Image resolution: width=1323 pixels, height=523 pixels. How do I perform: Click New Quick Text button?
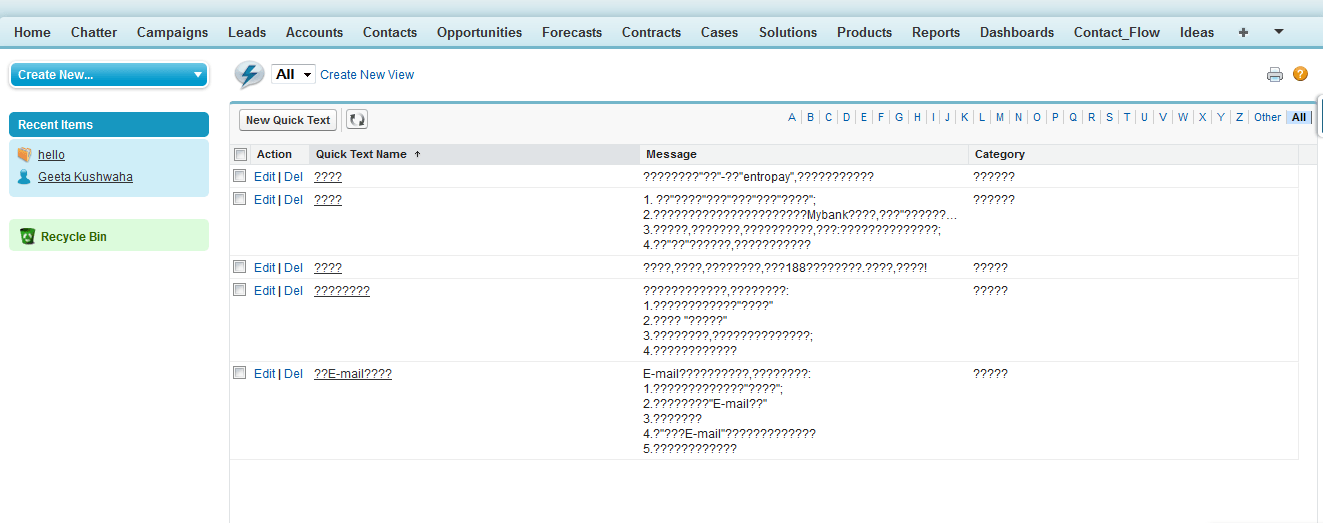288,120
